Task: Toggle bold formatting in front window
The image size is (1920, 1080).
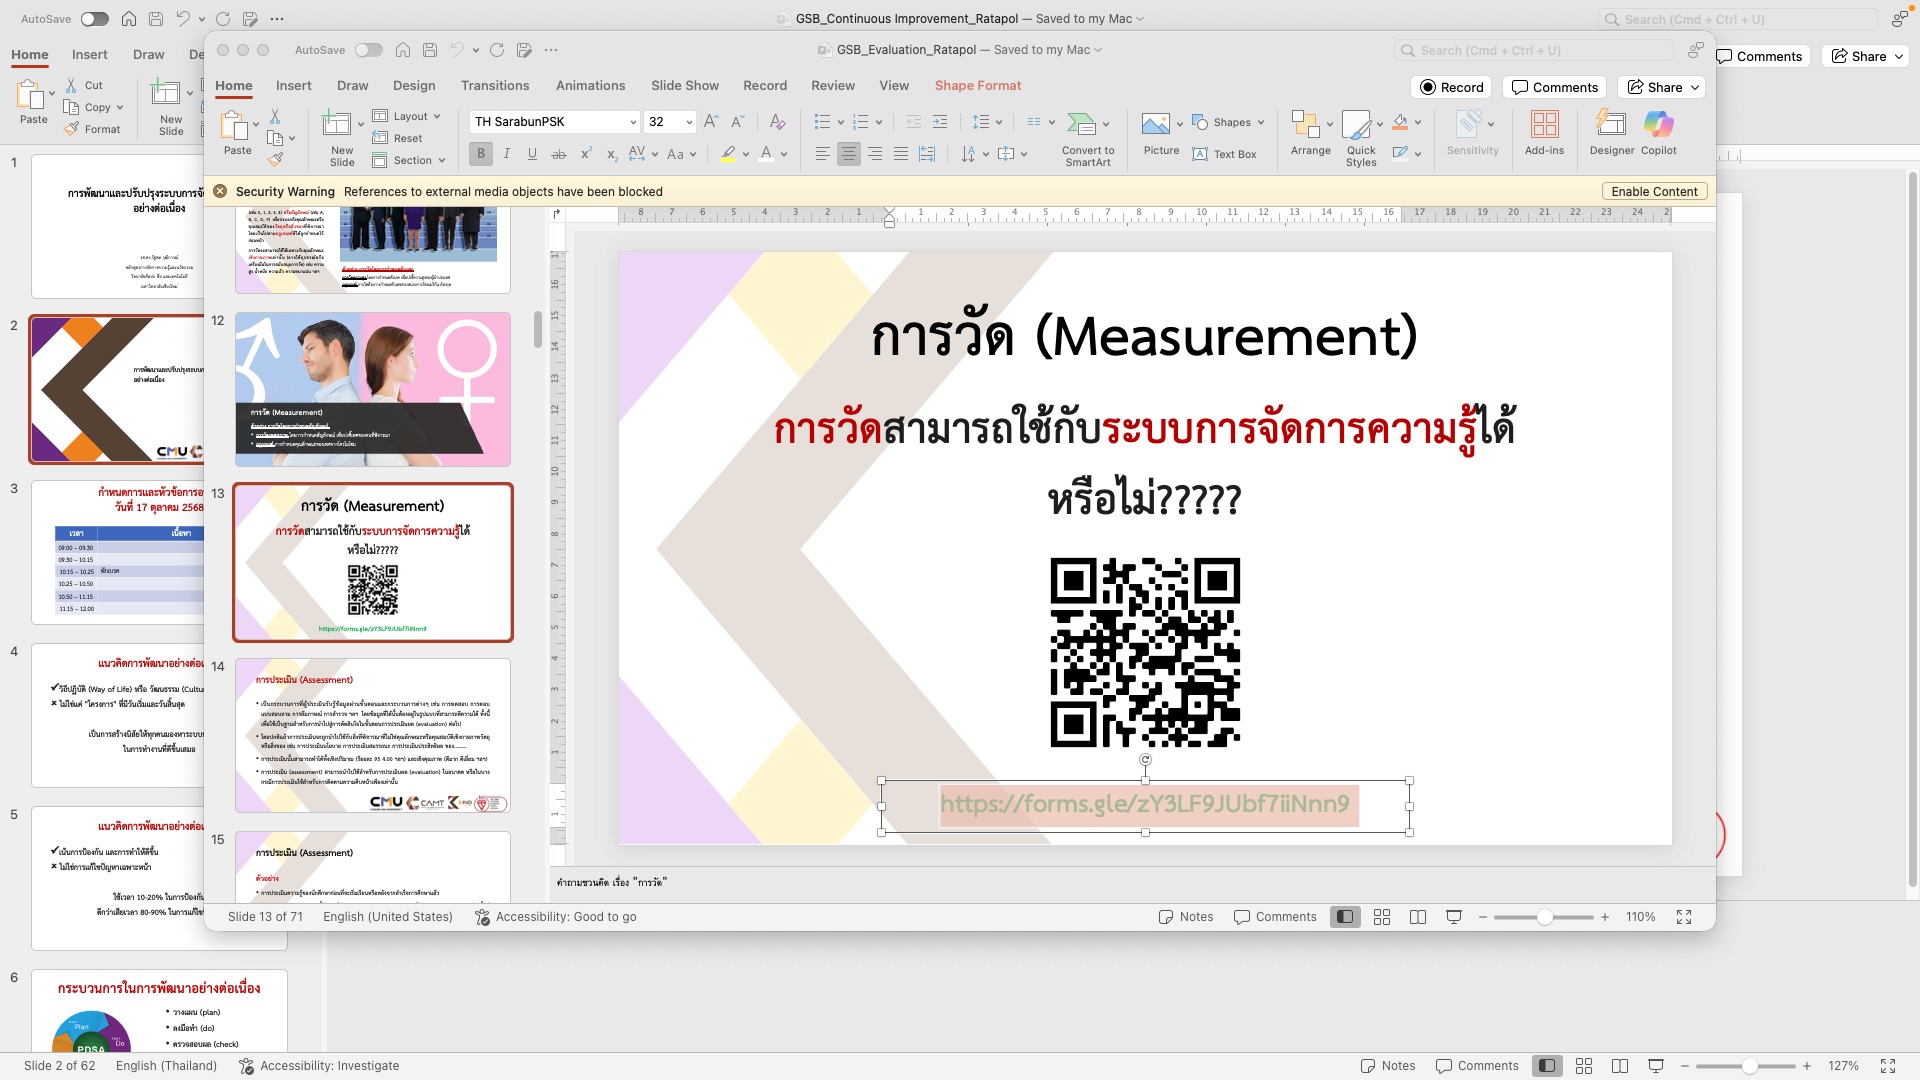Action: 481,154
